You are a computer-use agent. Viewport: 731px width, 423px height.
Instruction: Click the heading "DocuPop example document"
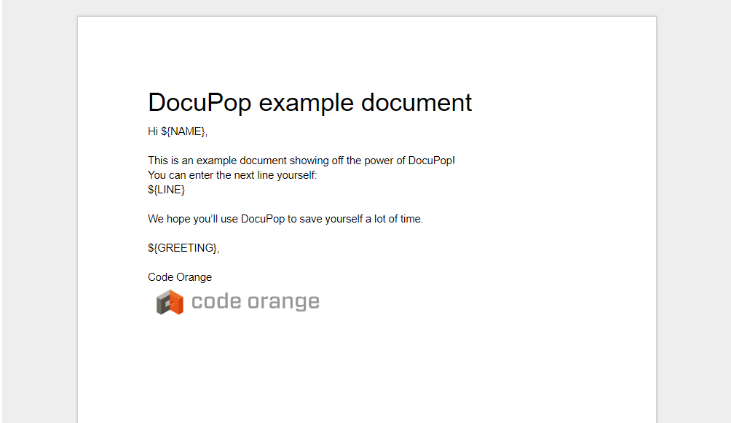click(310, 103)
